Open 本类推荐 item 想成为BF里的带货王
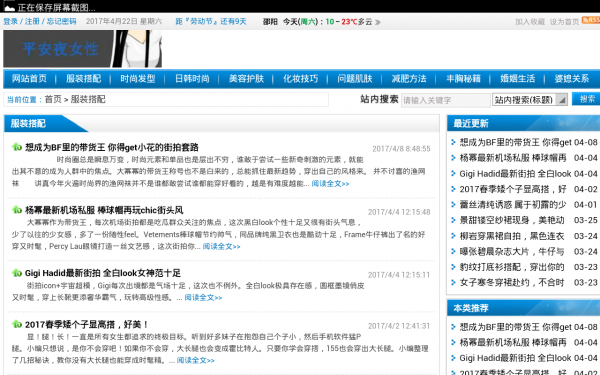 coord(515,327)
